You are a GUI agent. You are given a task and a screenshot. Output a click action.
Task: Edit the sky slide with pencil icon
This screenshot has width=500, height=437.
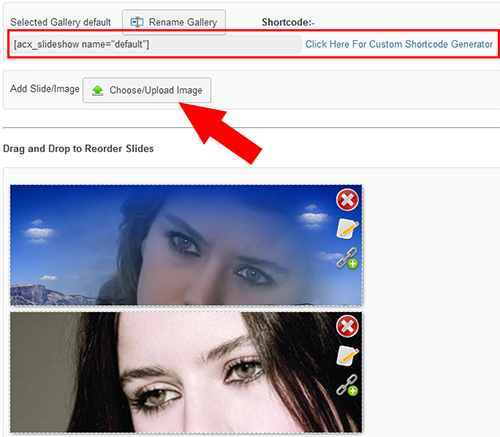click(x=347, y=229)
